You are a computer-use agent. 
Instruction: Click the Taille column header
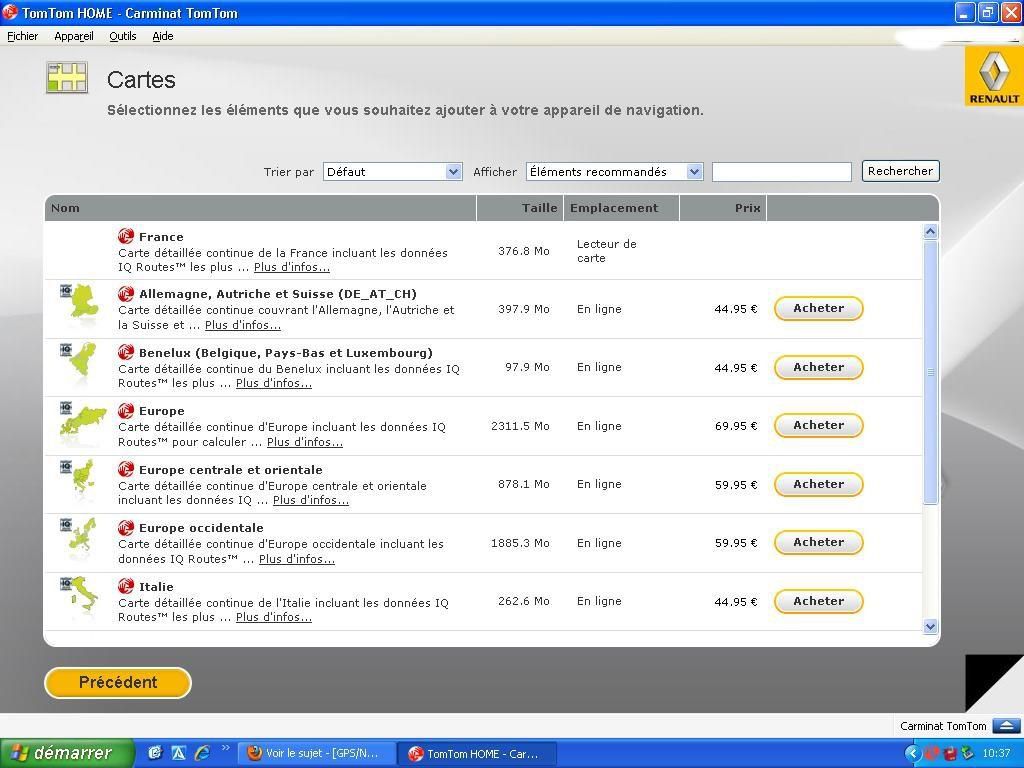click(x=520, y=208)
